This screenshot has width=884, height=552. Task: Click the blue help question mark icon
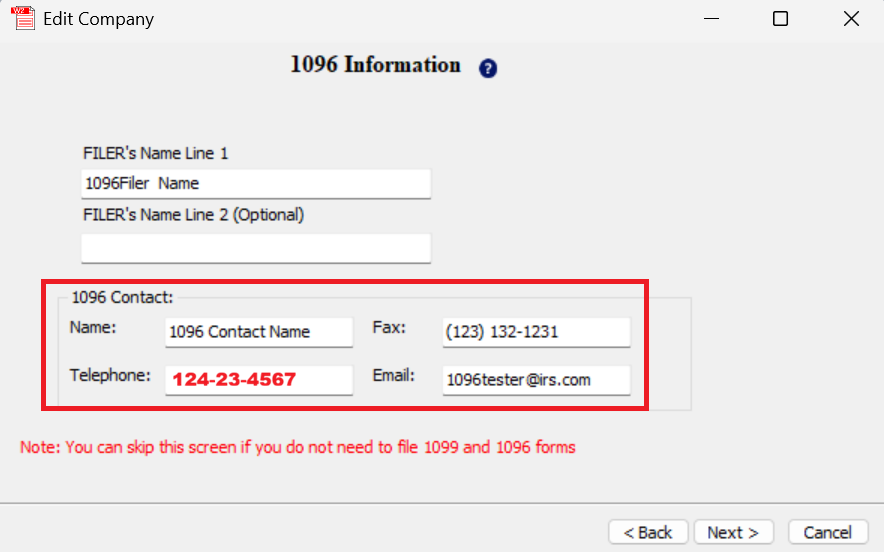coord(488,68)
